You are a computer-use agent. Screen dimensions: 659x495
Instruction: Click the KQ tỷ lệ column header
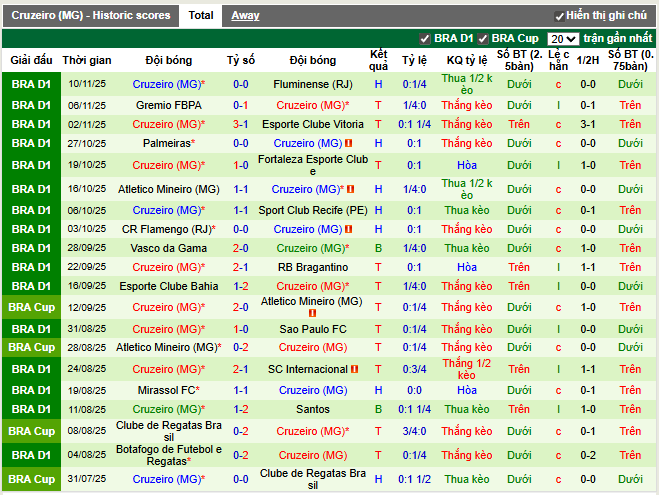point(467,60)
